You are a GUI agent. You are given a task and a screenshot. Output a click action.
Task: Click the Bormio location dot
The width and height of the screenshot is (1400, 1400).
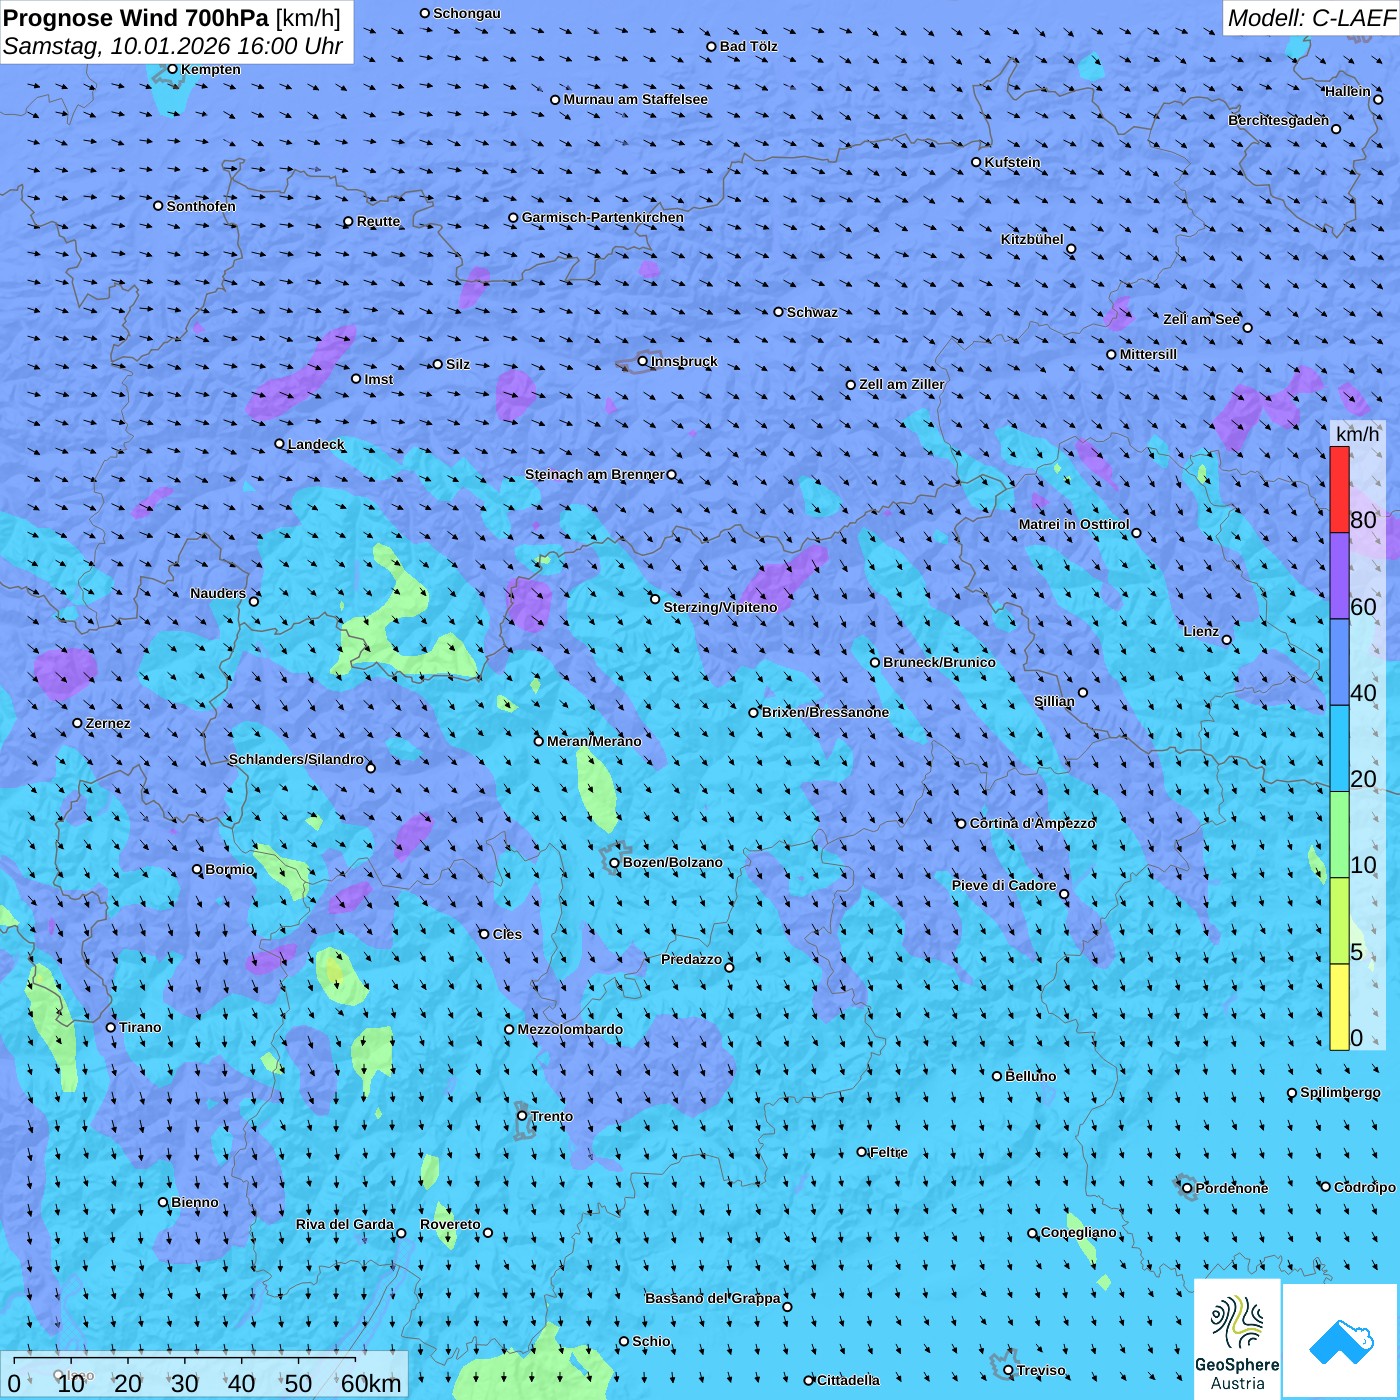click(x=197, y=869)
